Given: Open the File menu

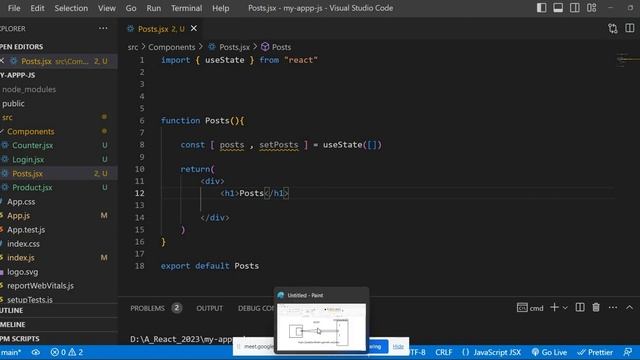Looking at the screenshot, I should tap(14, 8).
